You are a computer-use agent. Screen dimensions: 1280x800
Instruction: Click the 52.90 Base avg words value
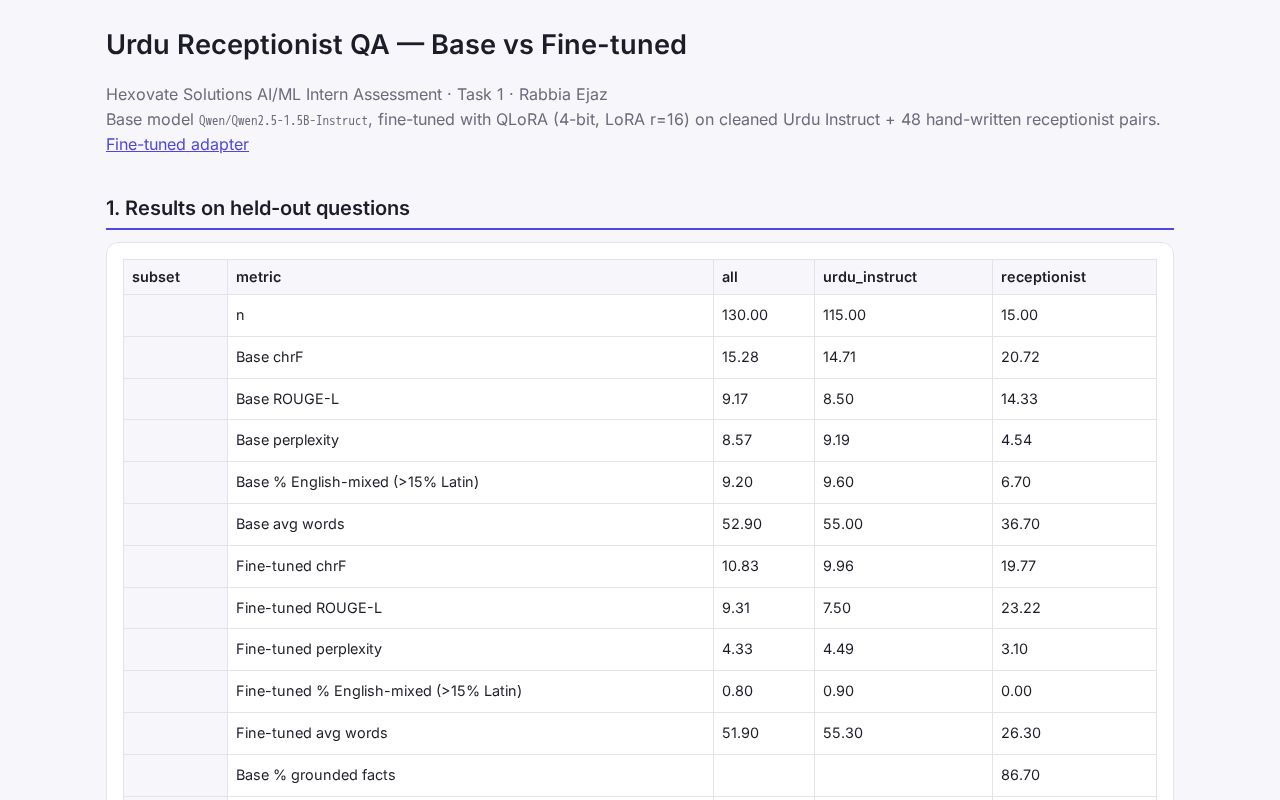[x=741, y=524]
